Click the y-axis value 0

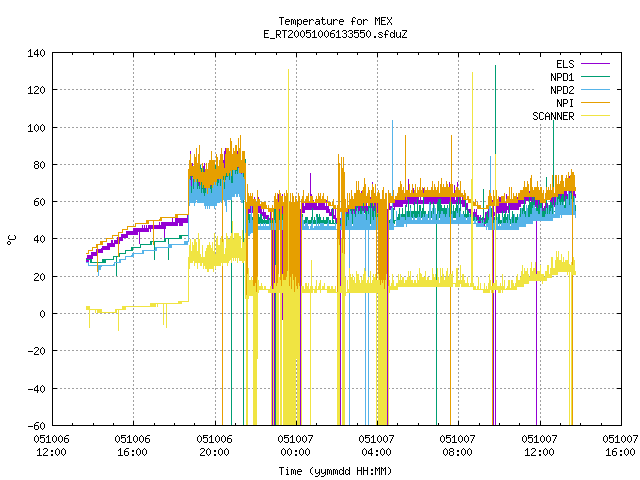(x=42, y=314)
